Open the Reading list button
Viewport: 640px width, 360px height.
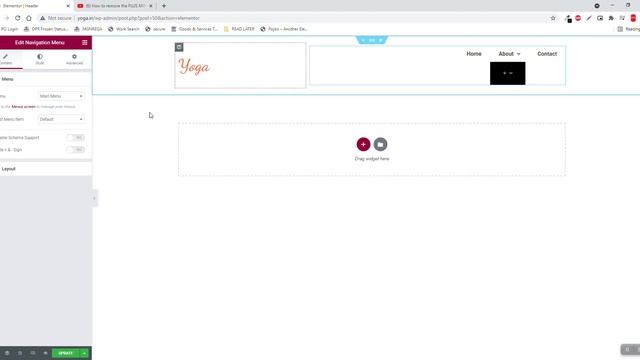[629, 29]
